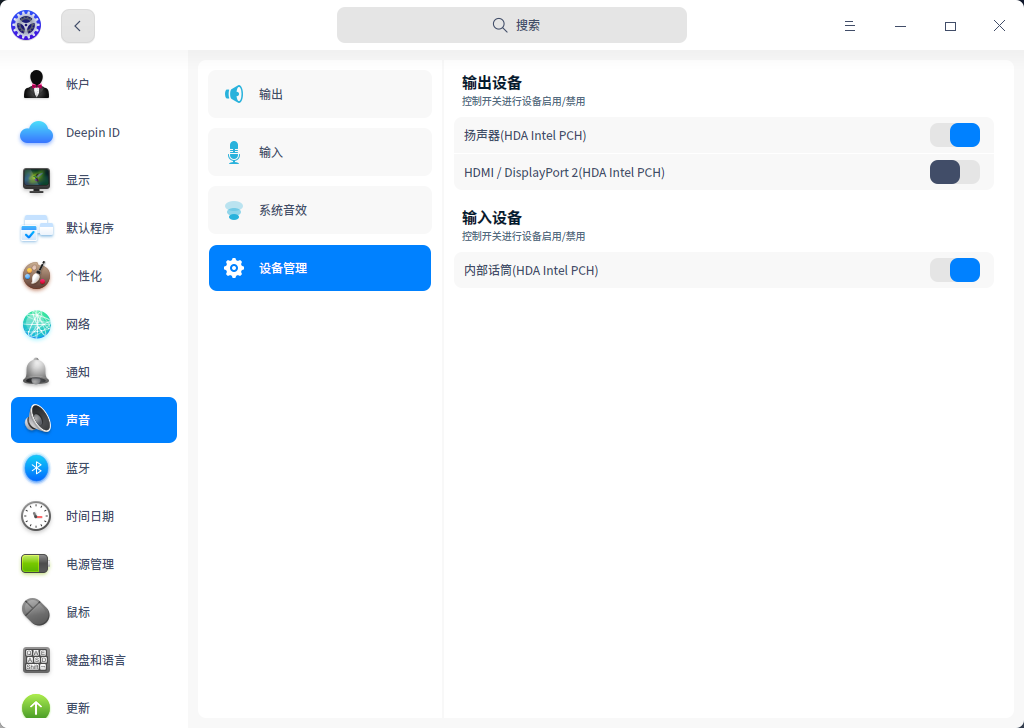Screen dimensions: 1024x728
Task: Click the 网络 network globe icon
Action: tap(37, 324)
